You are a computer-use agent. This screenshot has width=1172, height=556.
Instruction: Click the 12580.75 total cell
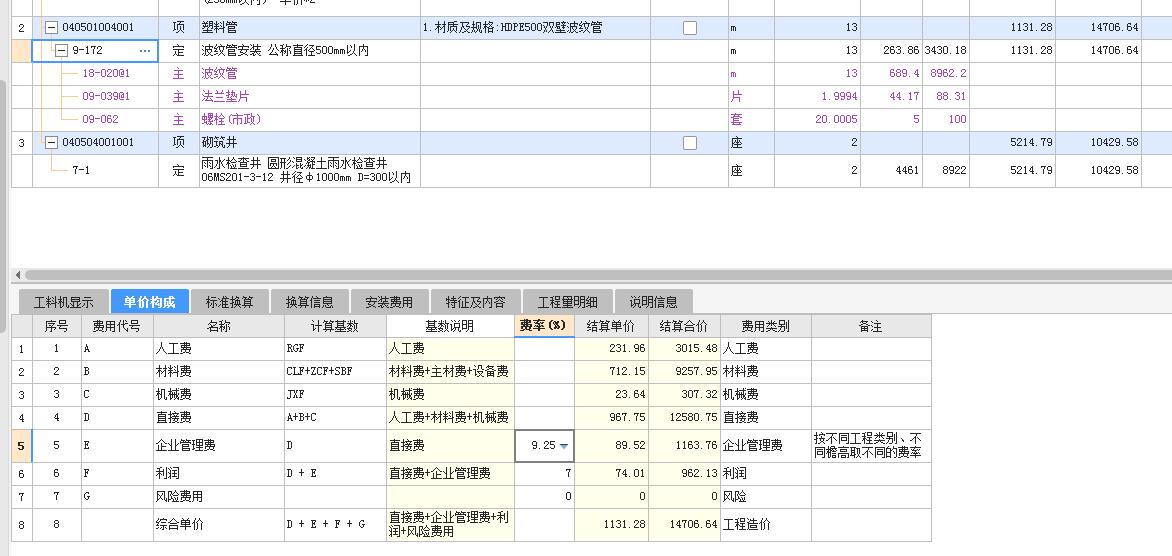[x=684, y=417]
